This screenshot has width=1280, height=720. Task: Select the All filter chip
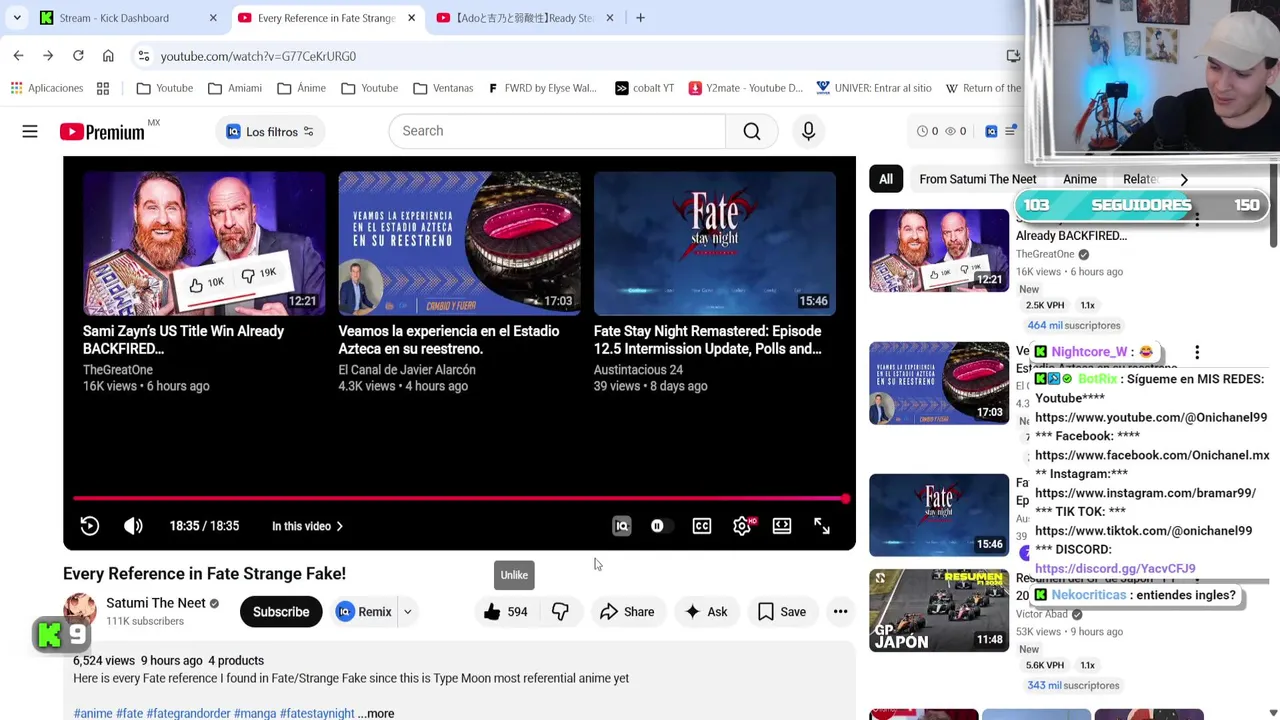click(886, 179)
